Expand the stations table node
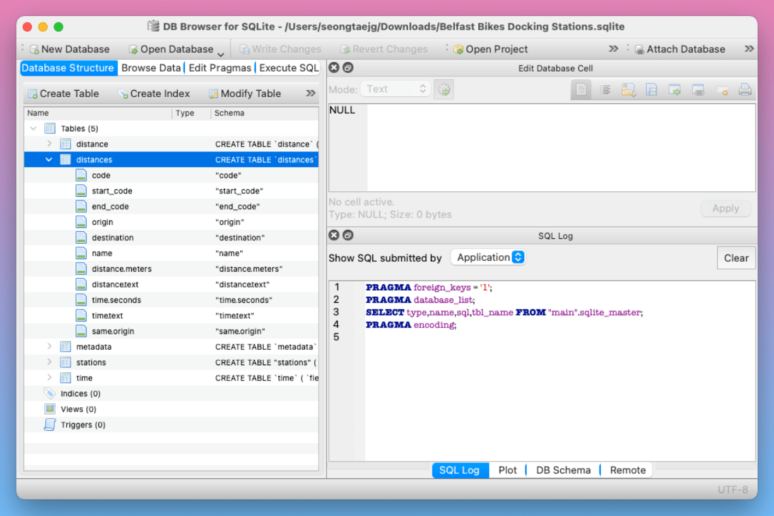Screen dimensions: 774x516 pyautogui.click(x=49, y=362)
